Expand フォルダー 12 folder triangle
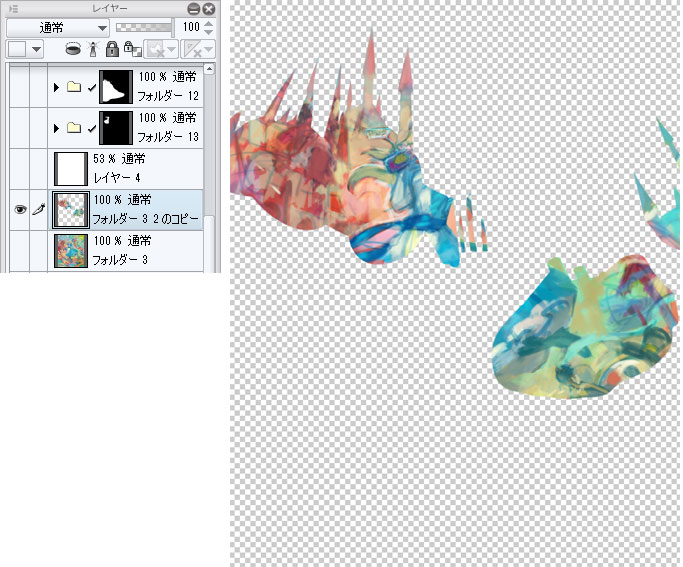Viewport: 683px width, 567px height. coord(56,87)
